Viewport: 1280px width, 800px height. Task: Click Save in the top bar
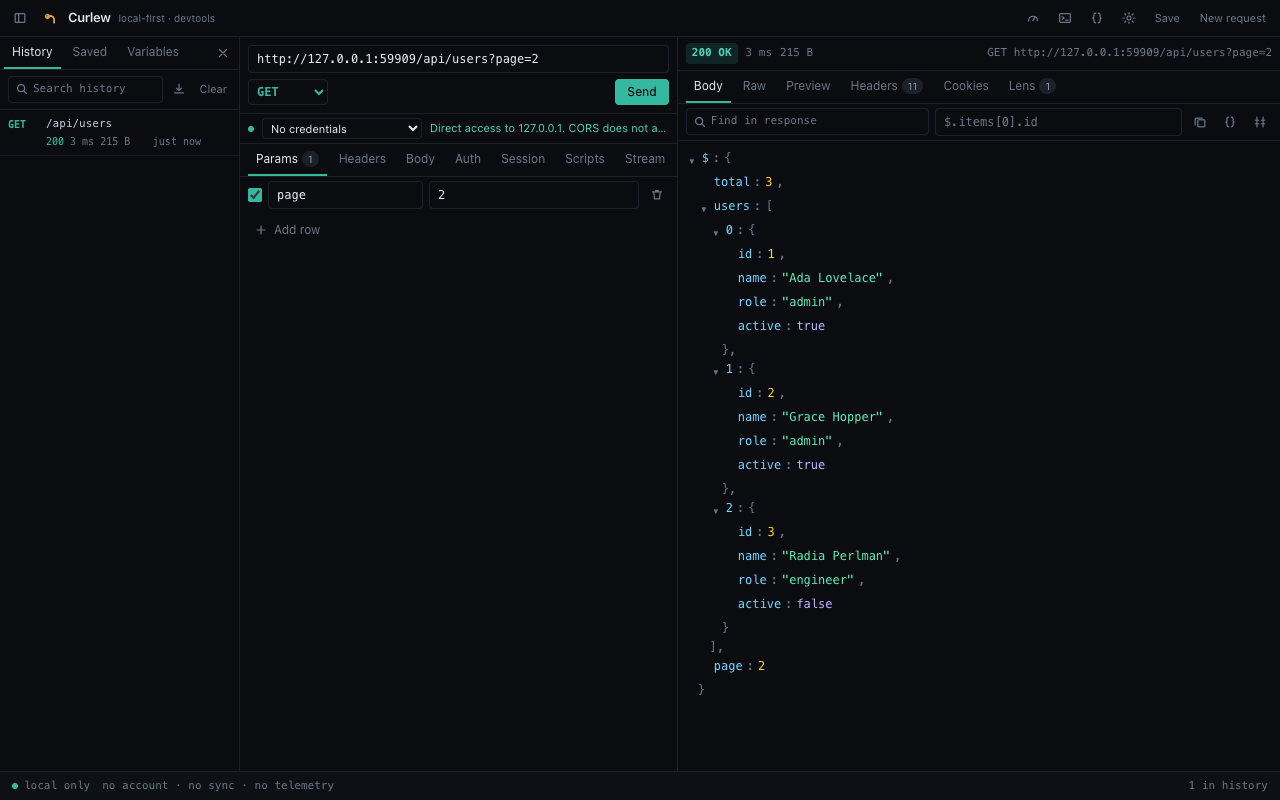(x=1167, y=18)
